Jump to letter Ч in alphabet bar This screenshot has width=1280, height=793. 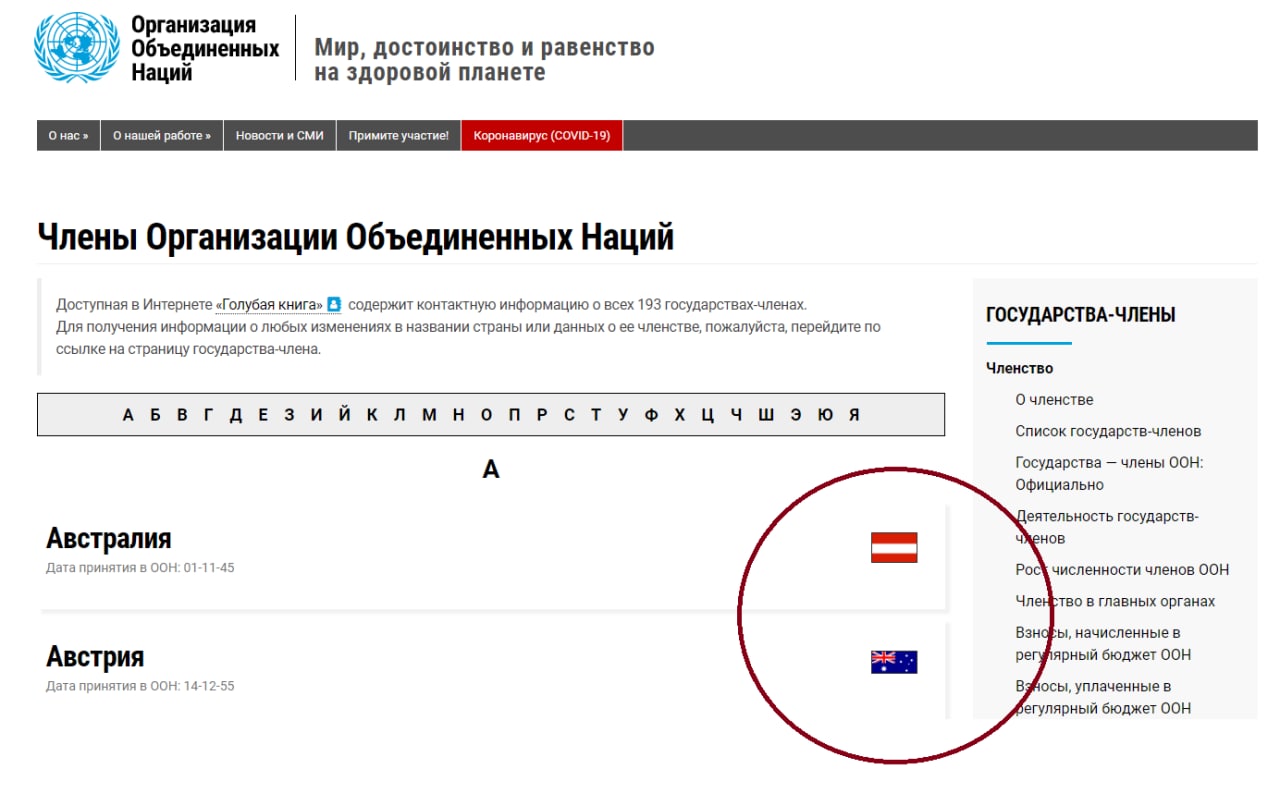[736, 415]
